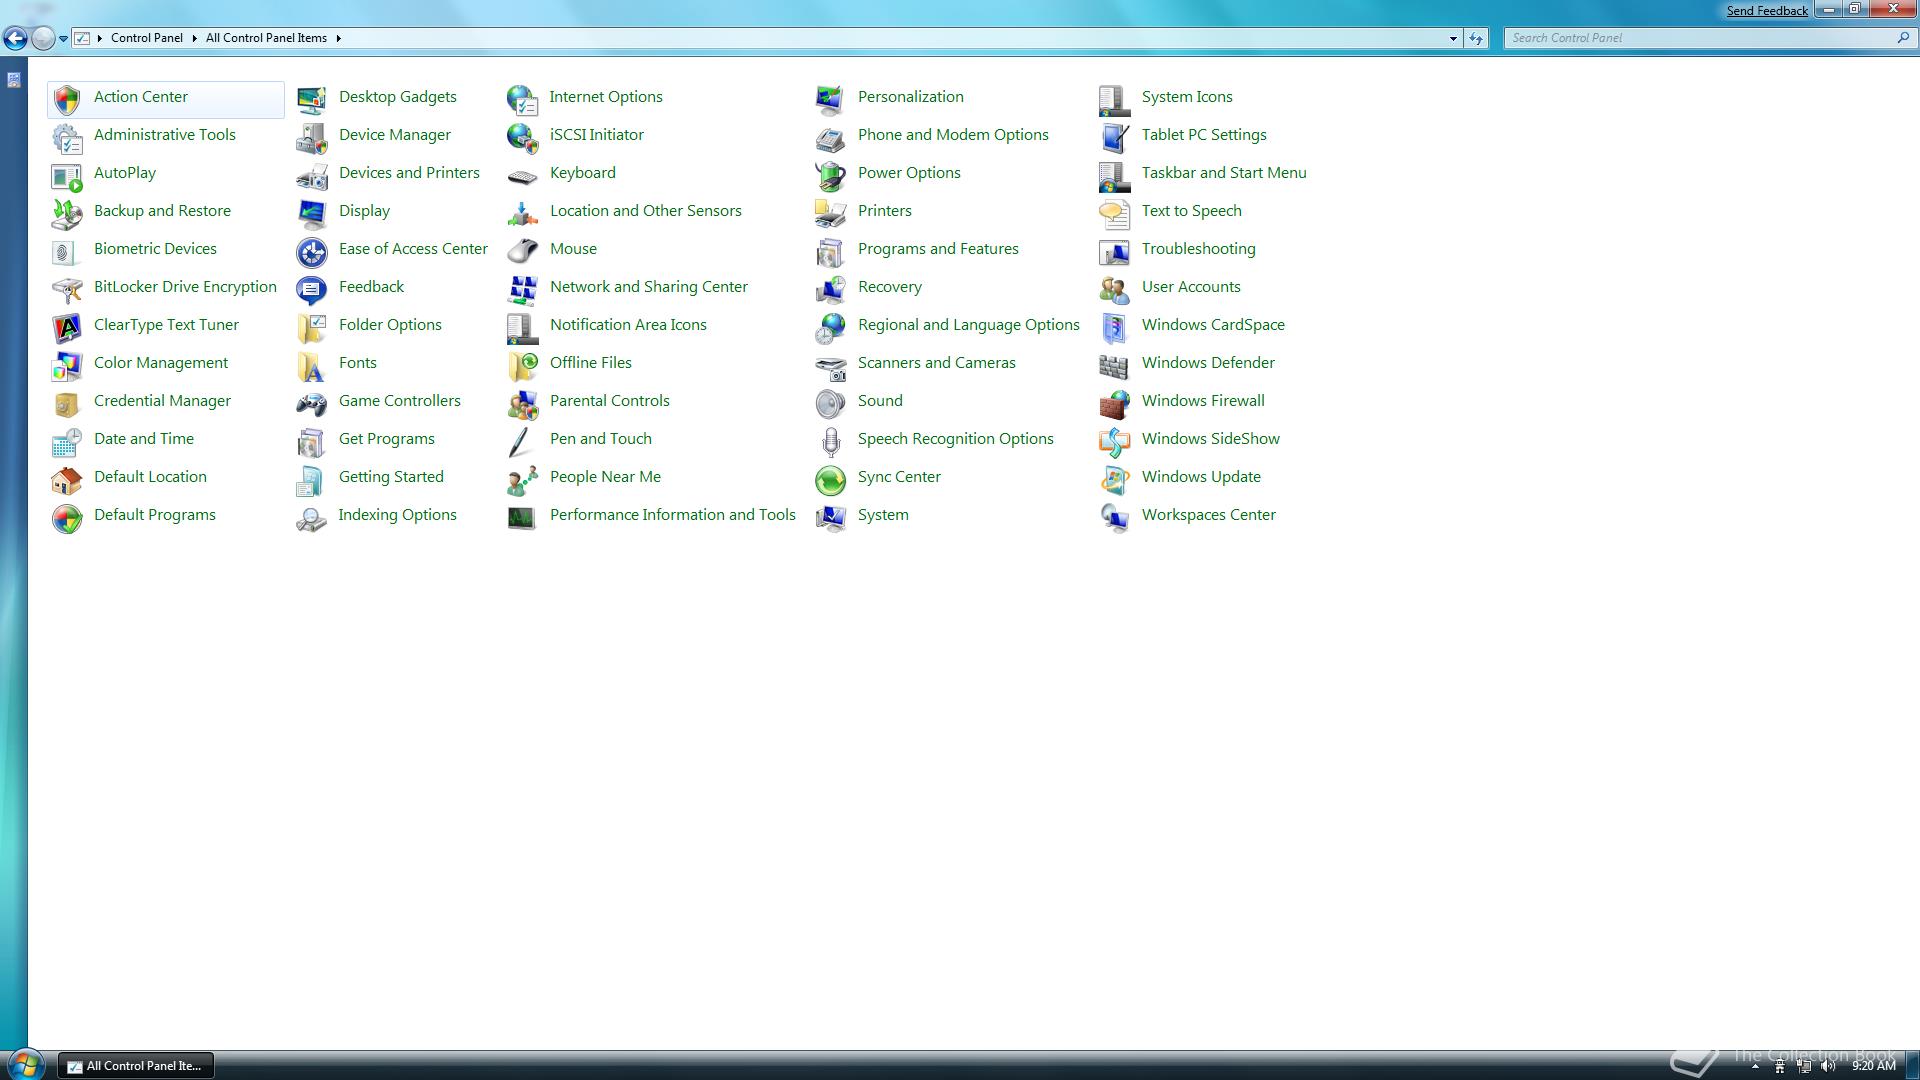Open Regional and Language Options link
1920x1080 pixels.
[x=969, y=325]
